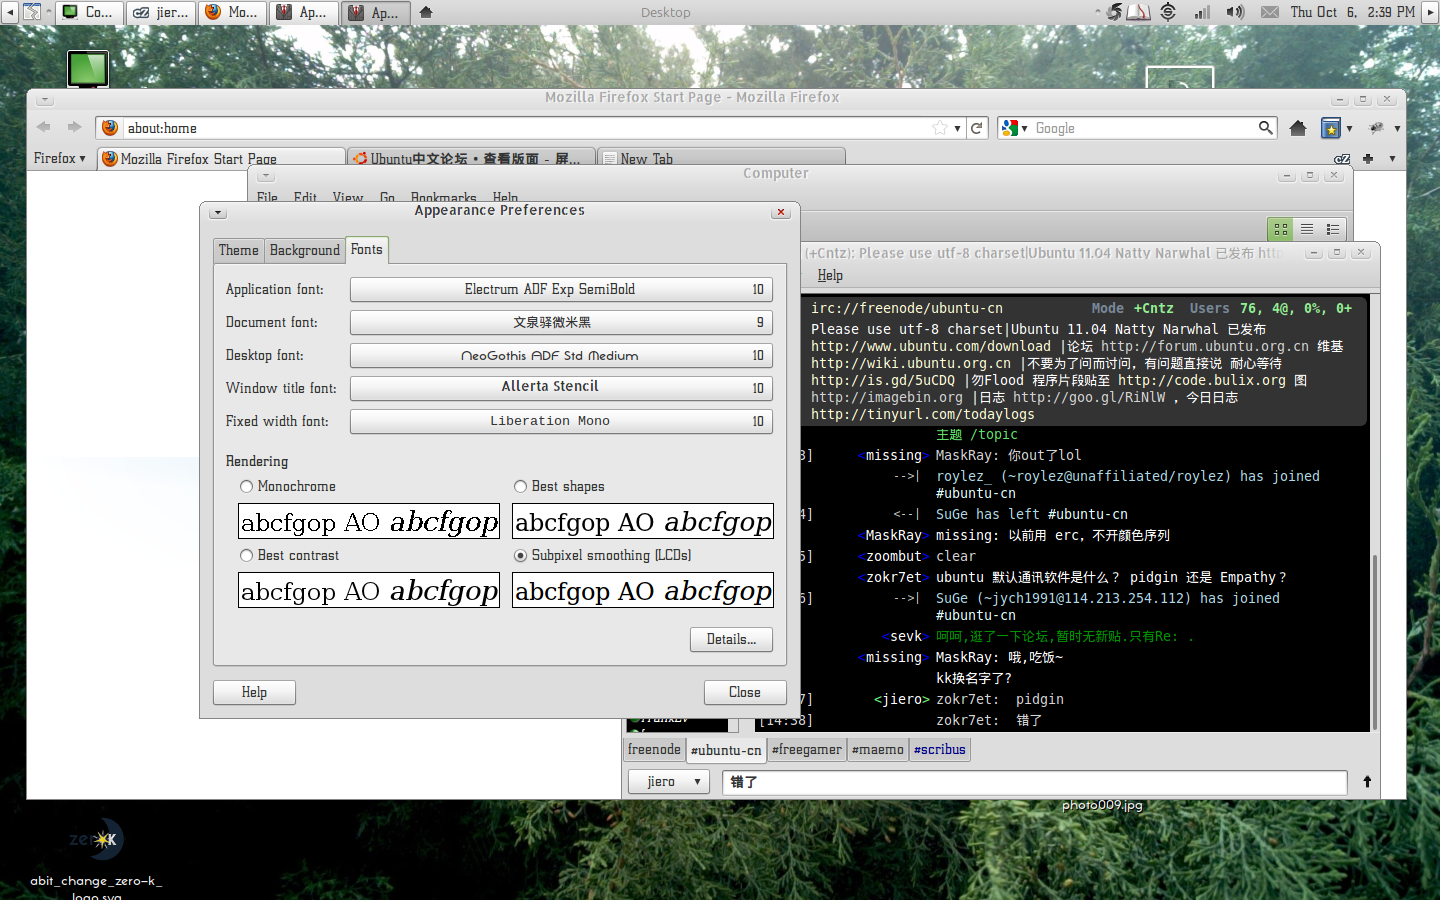Click the bookmark star in URL bar
Image resolution: width=1440 pixels, height=900 pixels.
tap(940, 128)
